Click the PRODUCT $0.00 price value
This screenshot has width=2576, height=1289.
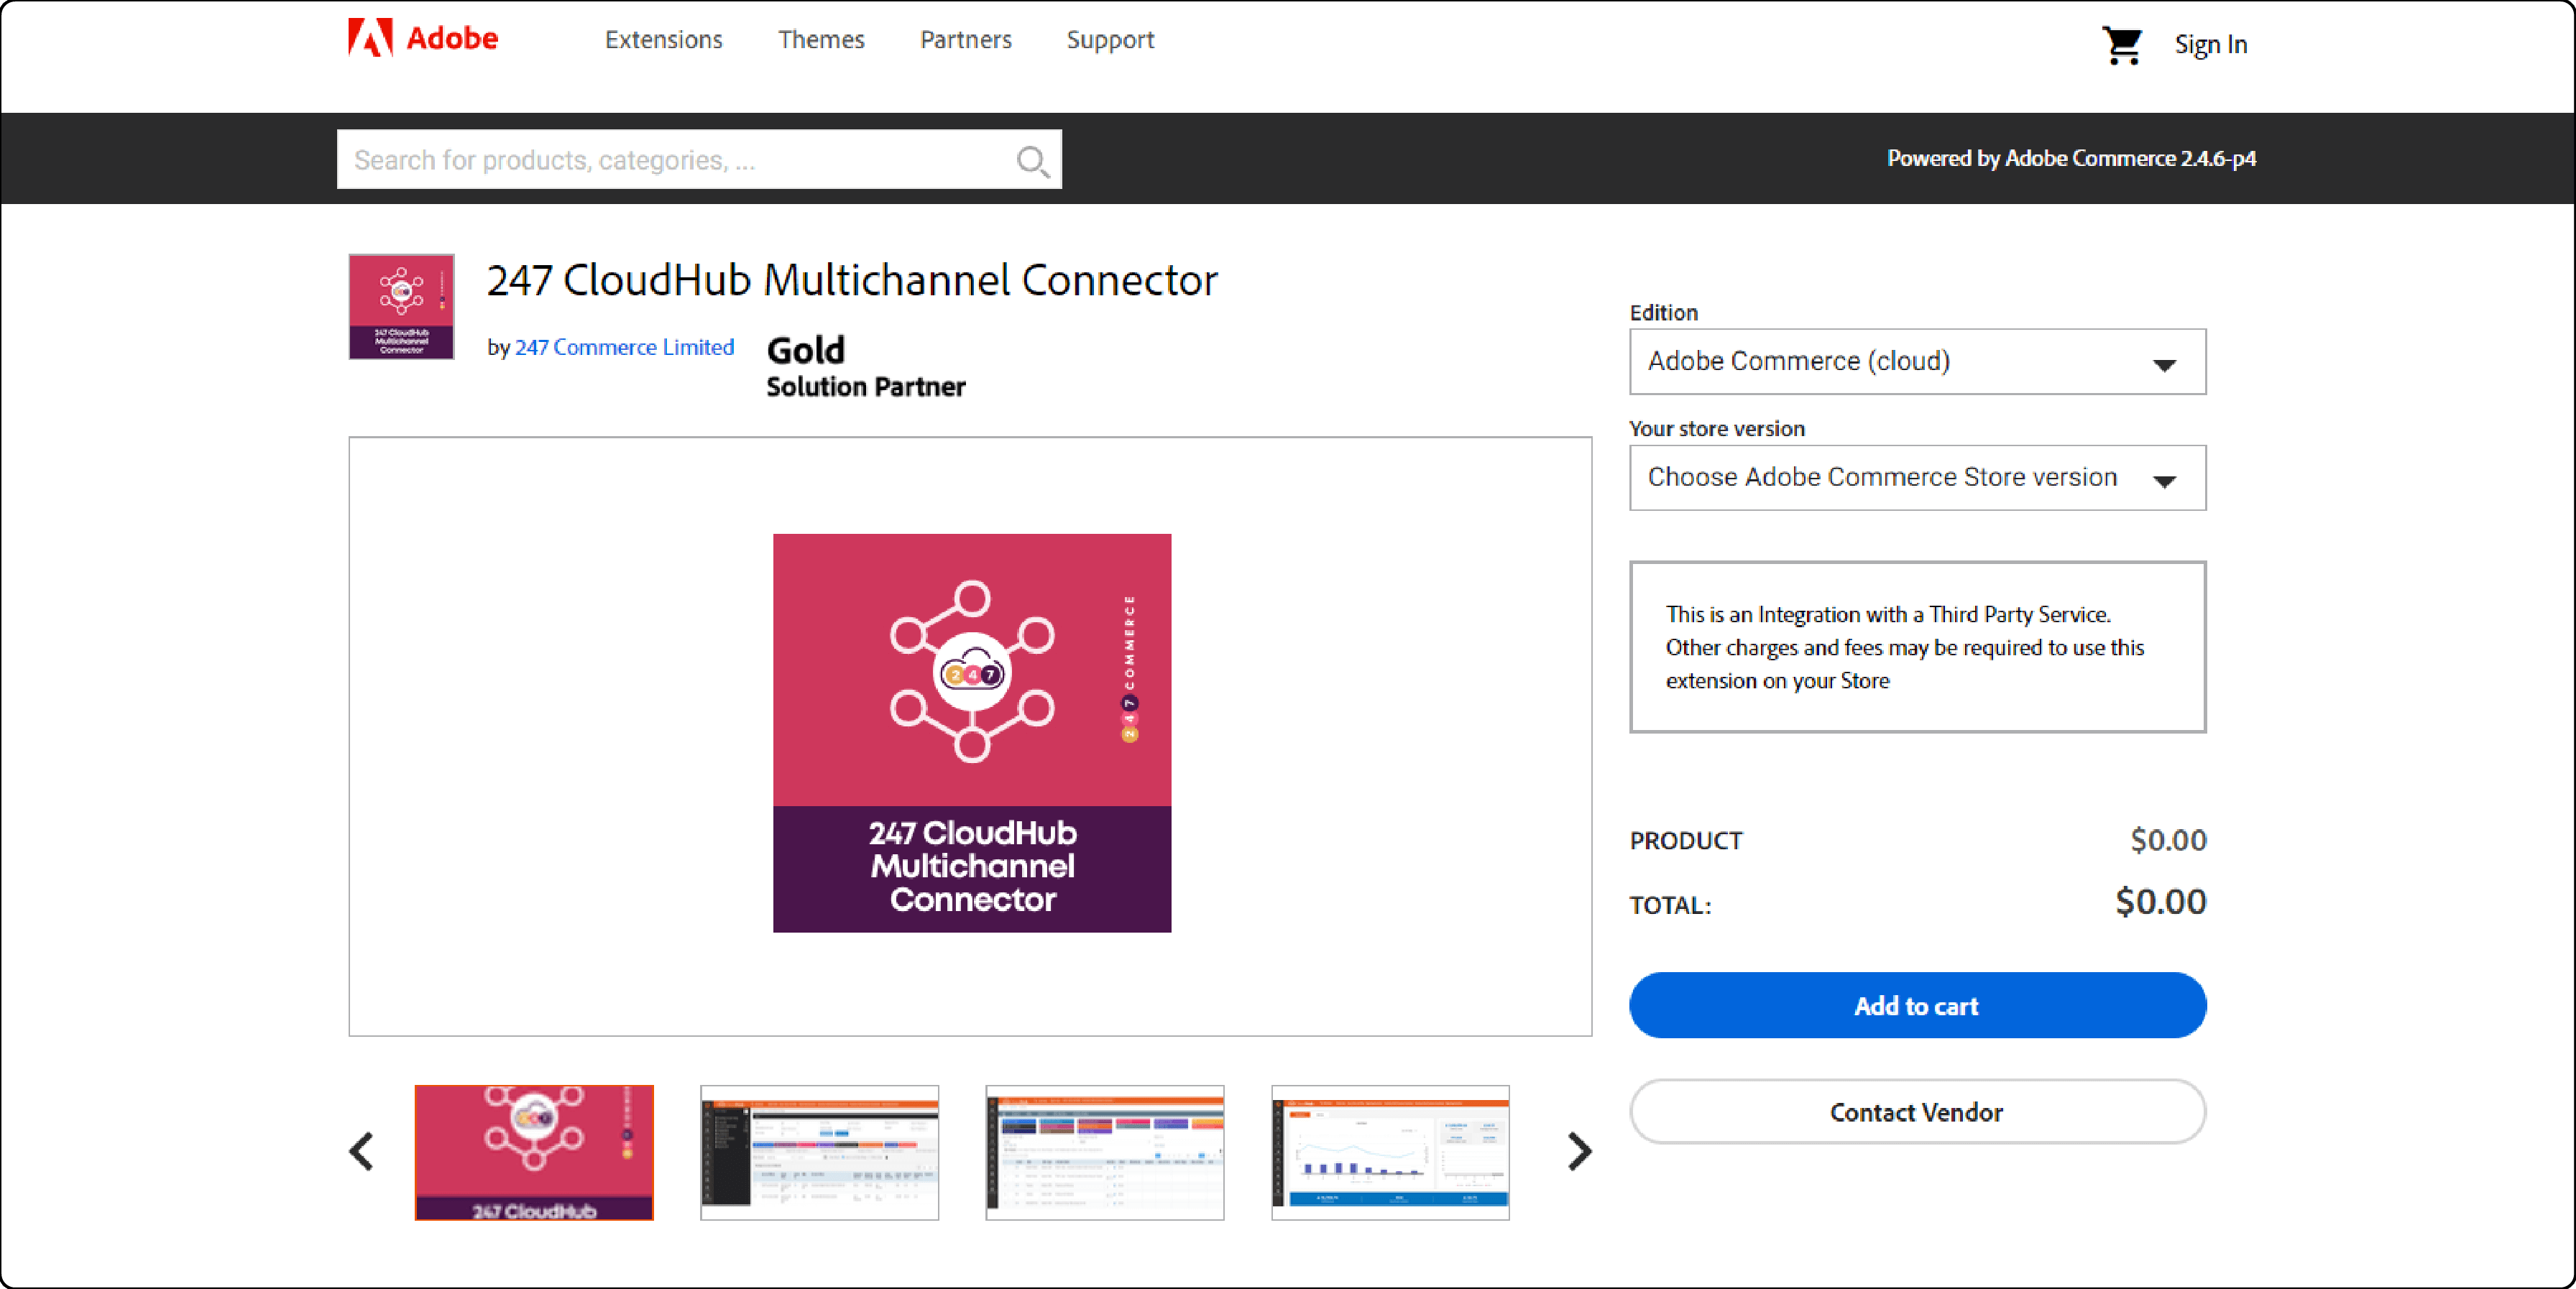tap(2168, 840)
